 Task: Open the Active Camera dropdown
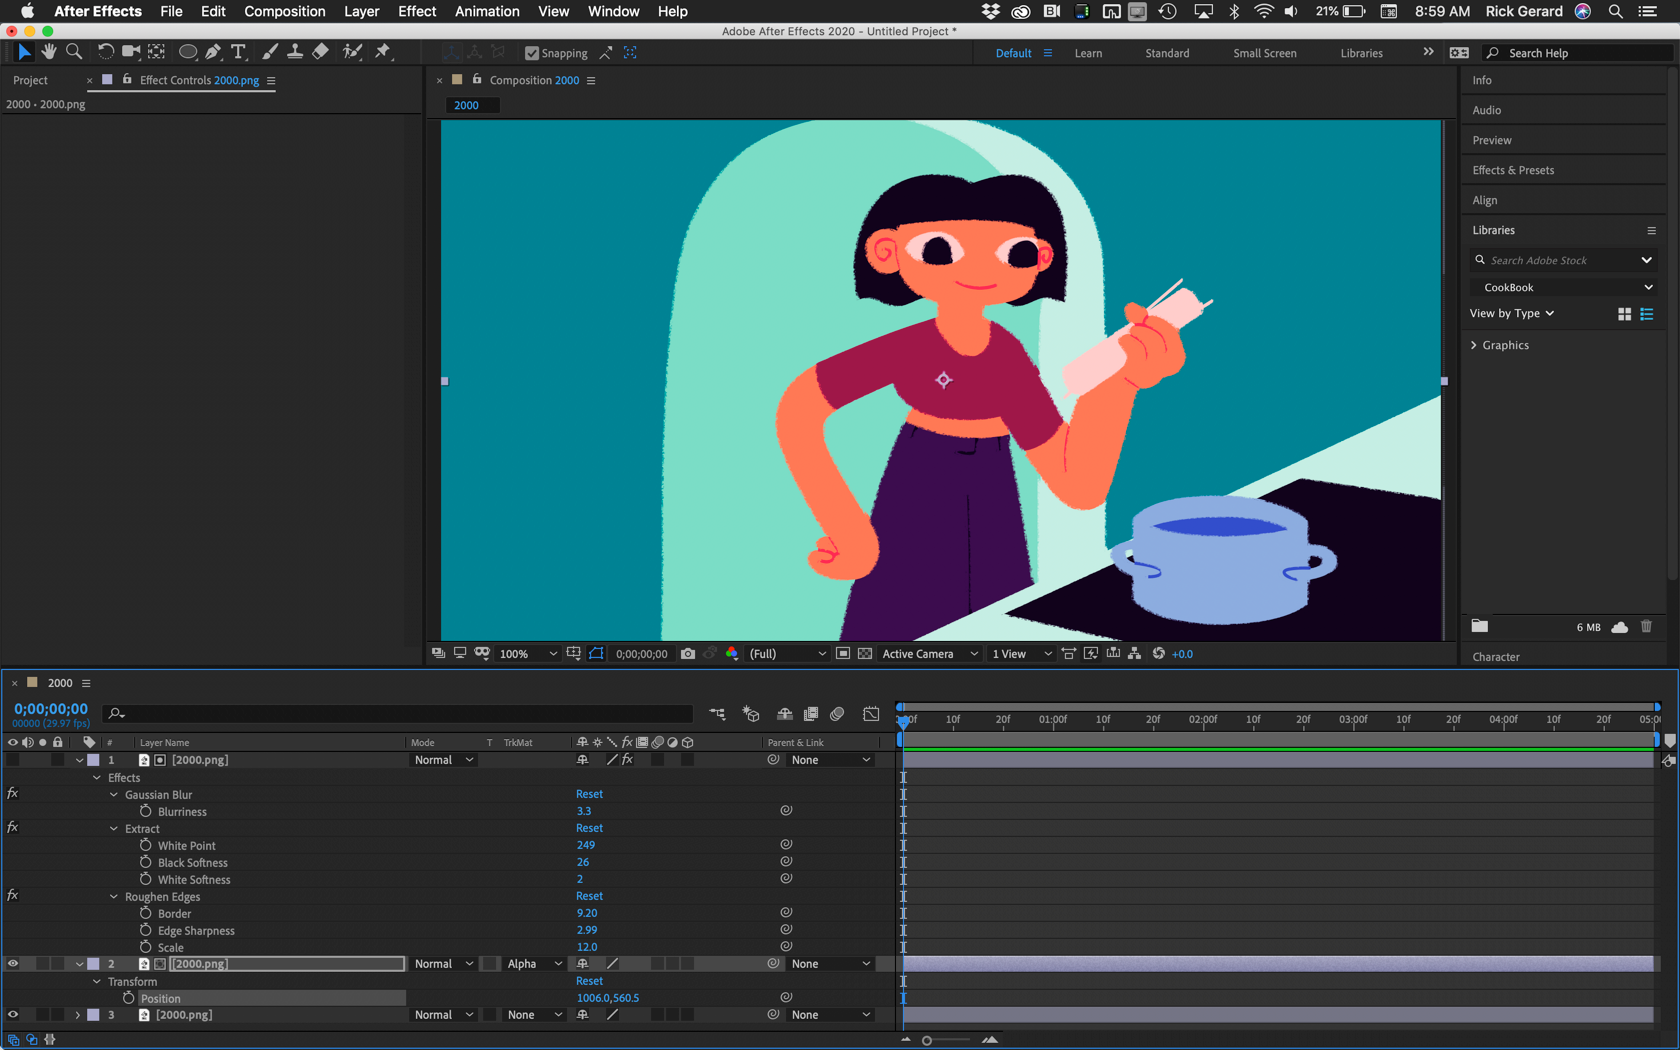point(928,653)
